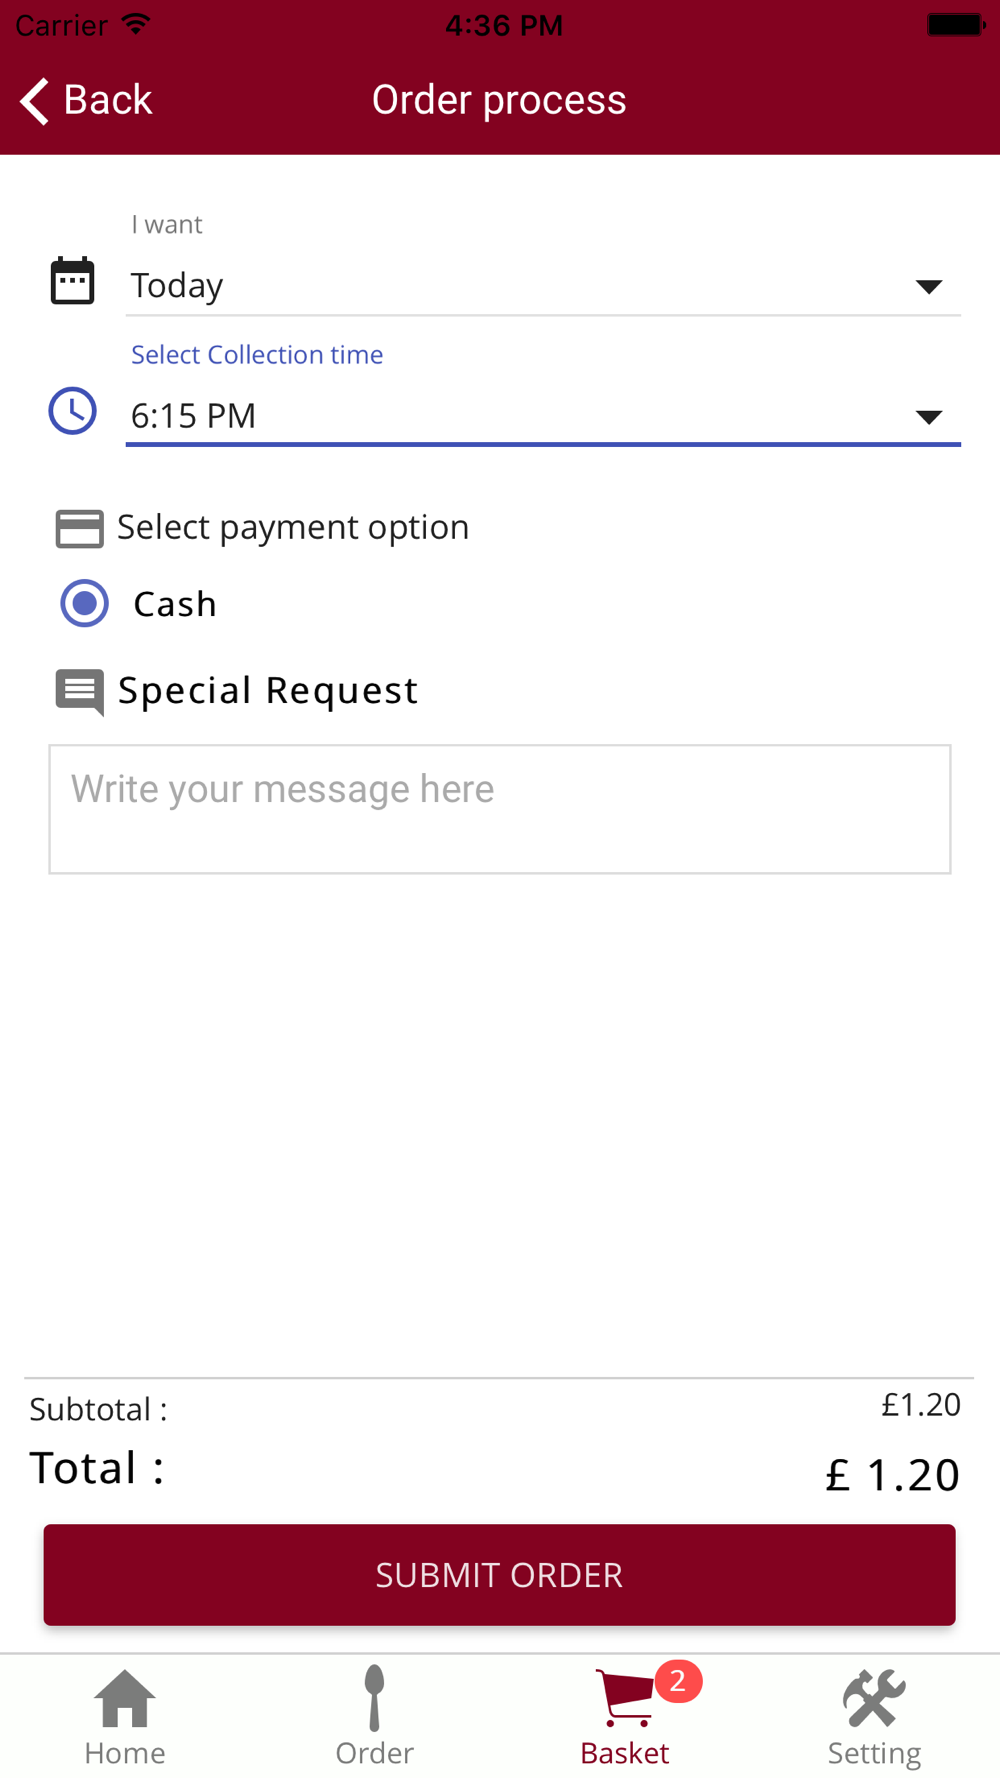The image size is (1000, 1778).
Task: Tap the Special Request message icon
Action: click(79, 692)
